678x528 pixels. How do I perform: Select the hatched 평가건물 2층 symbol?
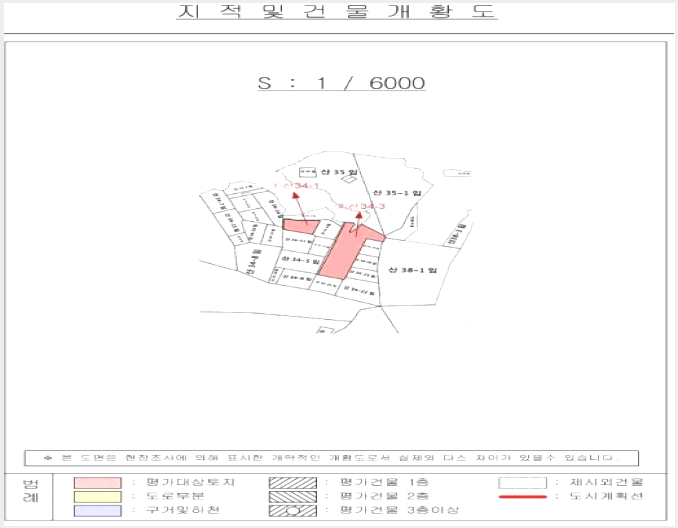pos(293,496)
